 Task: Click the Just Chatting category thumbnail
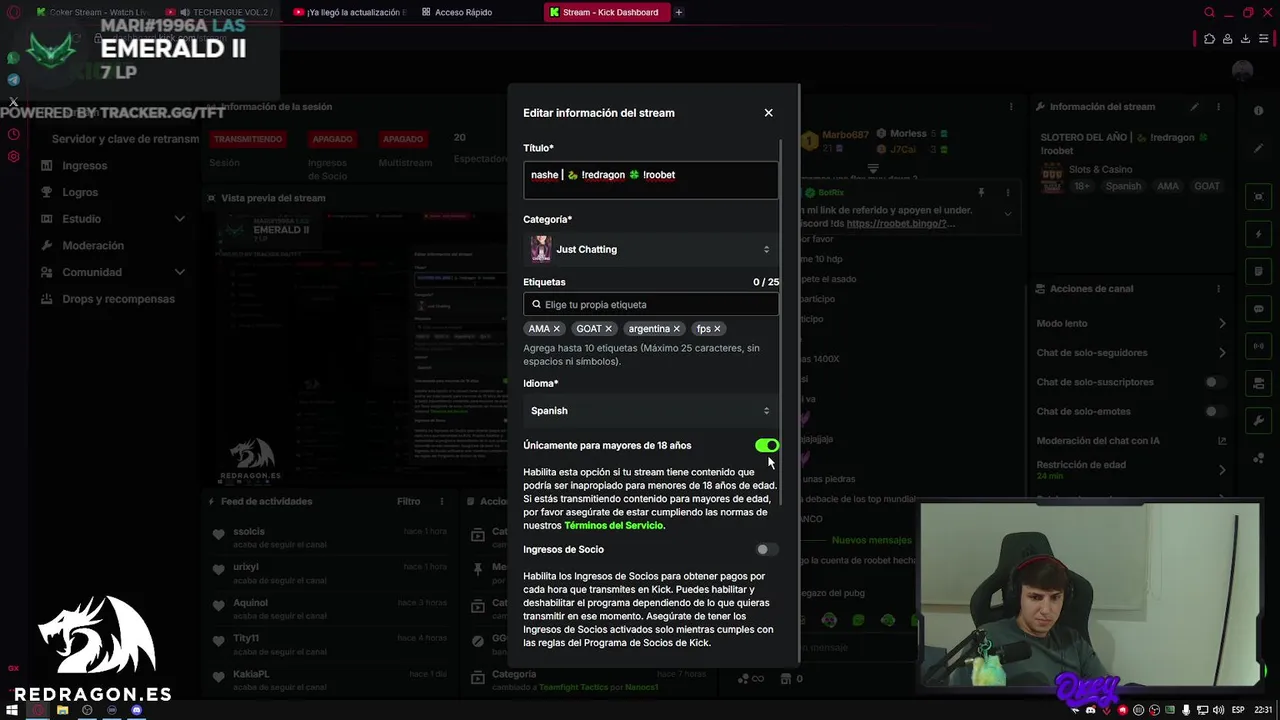541,249
